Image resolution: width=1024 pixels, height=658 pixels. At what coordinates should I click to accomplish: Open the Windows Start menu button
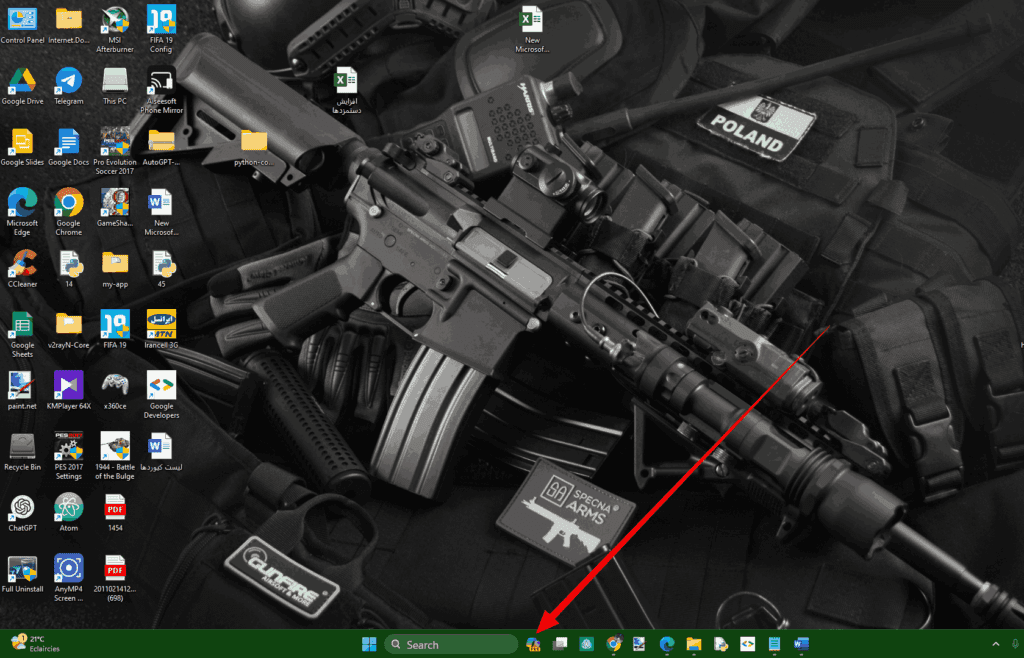point(369,644)
